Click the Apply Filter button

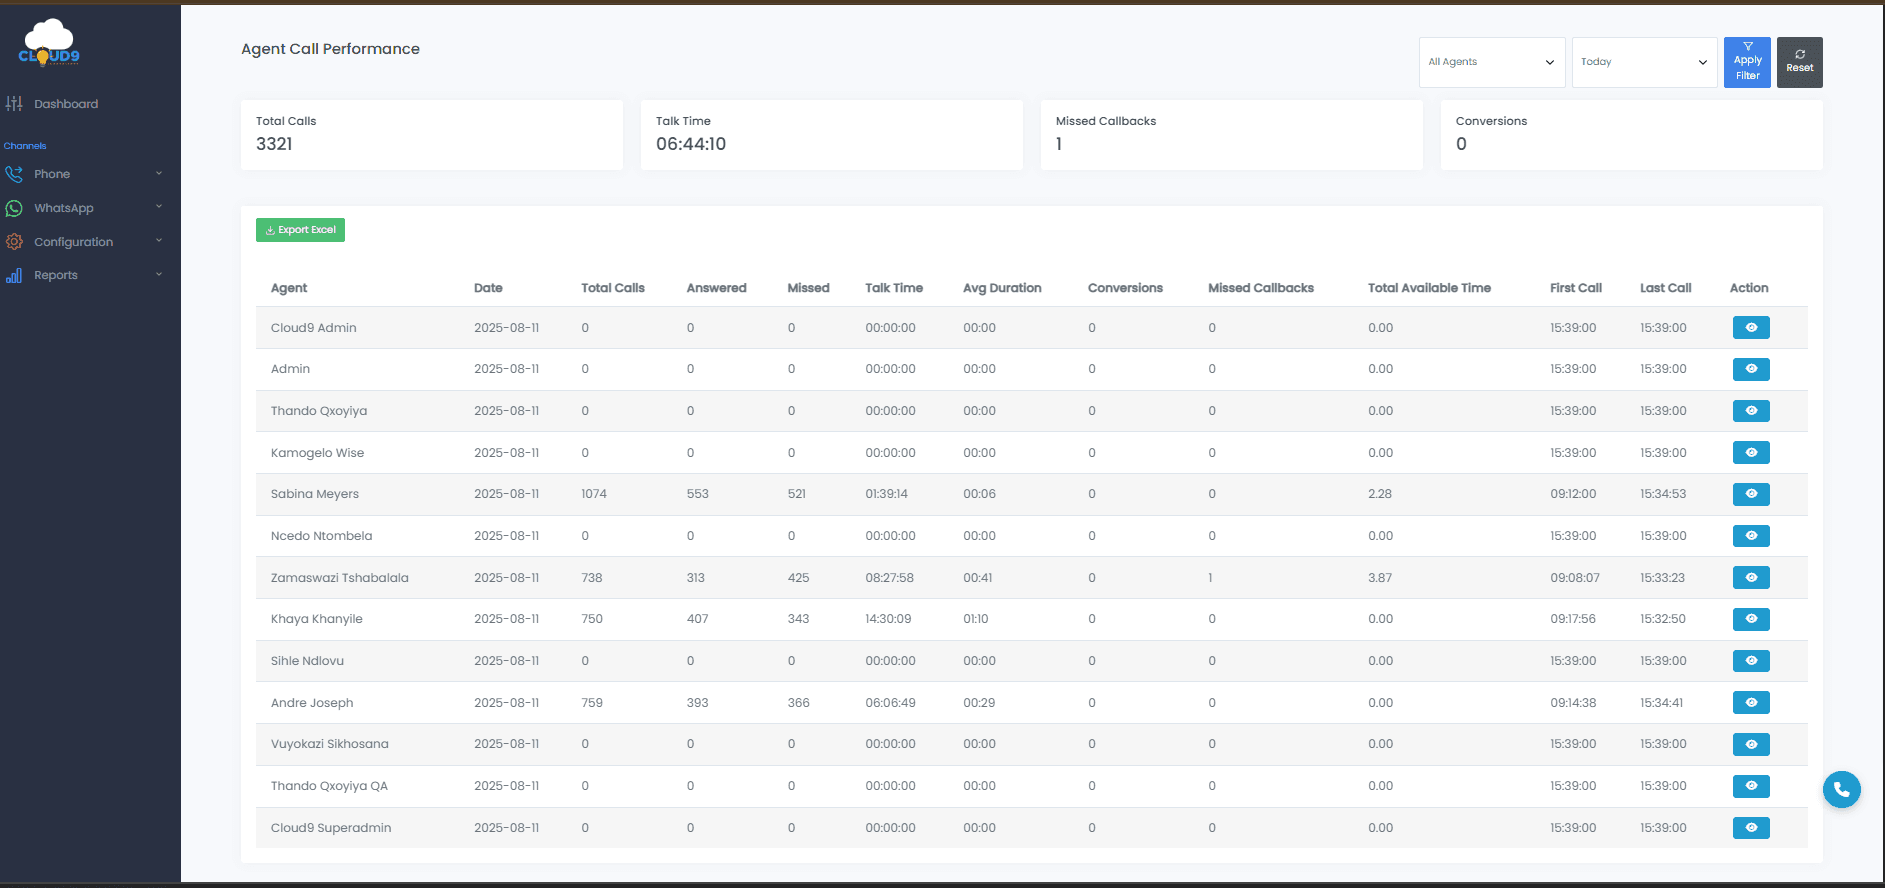click(x=1747, y=62)
